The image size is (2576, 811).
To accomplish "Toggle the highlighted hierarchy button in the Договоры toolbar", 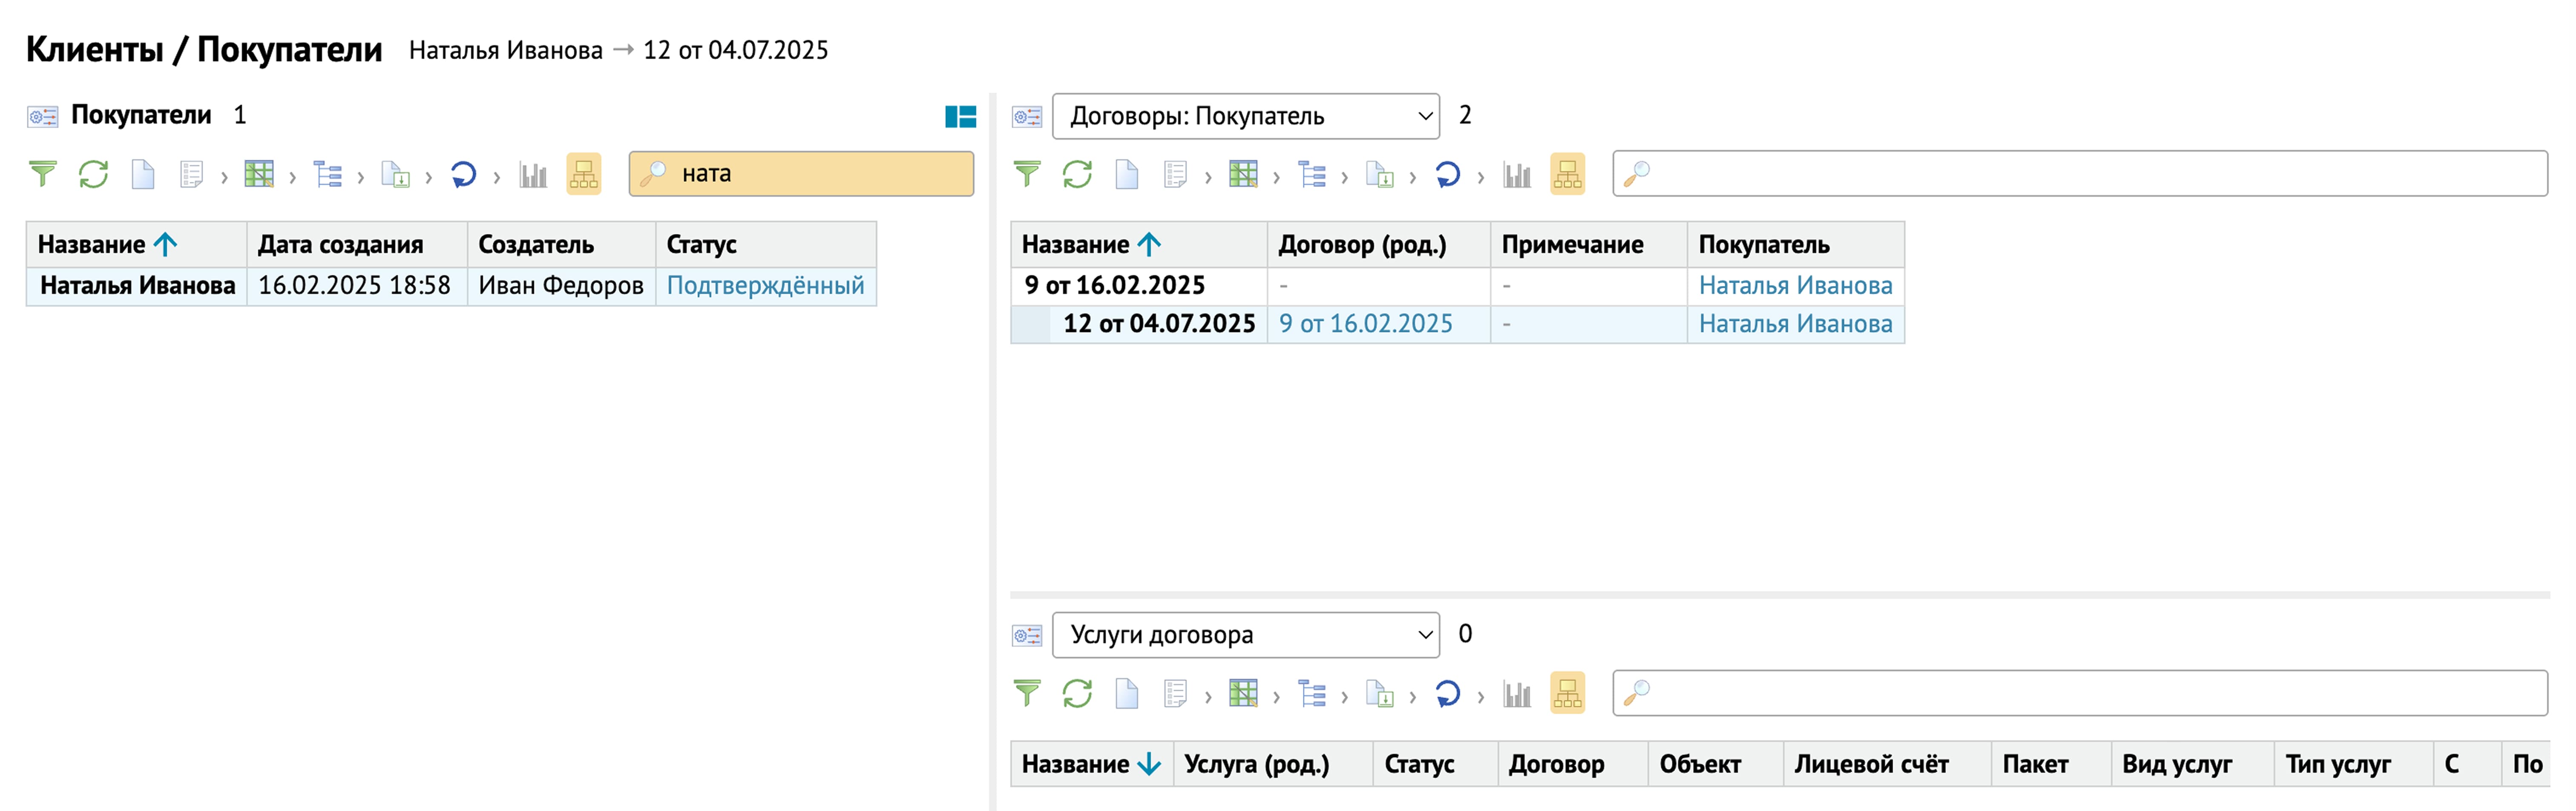I will (1568, 174).
